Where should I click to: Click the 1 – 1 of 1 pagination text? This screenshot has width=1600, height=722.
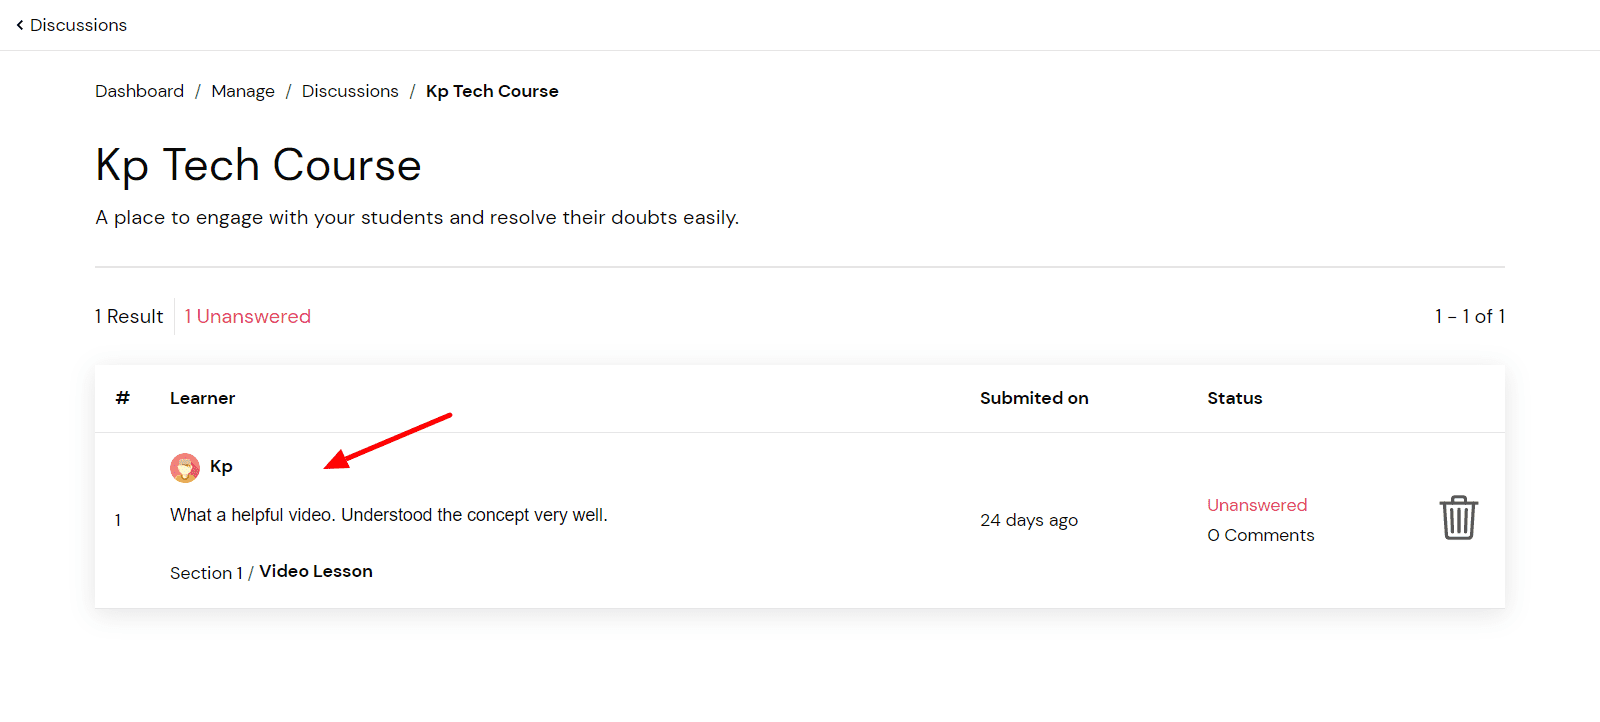(1469, 316)
